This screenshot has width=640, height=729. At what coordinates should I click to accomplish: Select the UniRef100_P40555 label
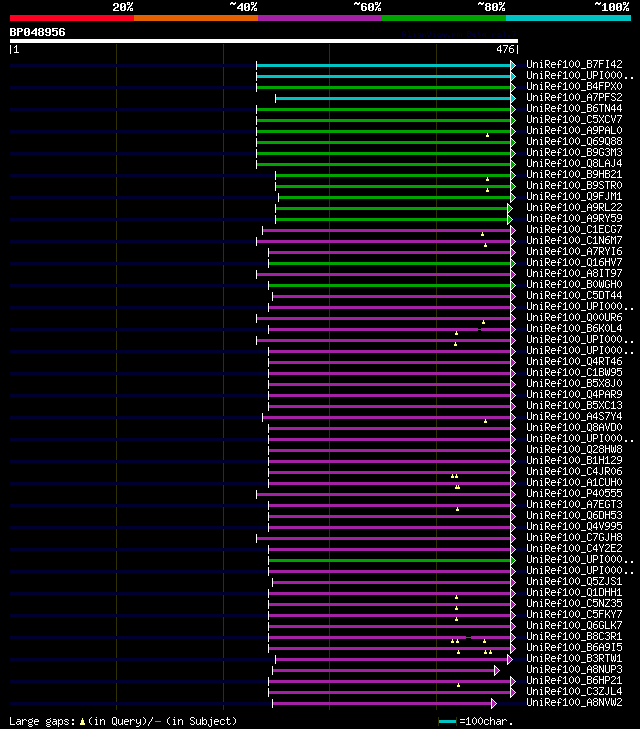click(x=574, y=493)
